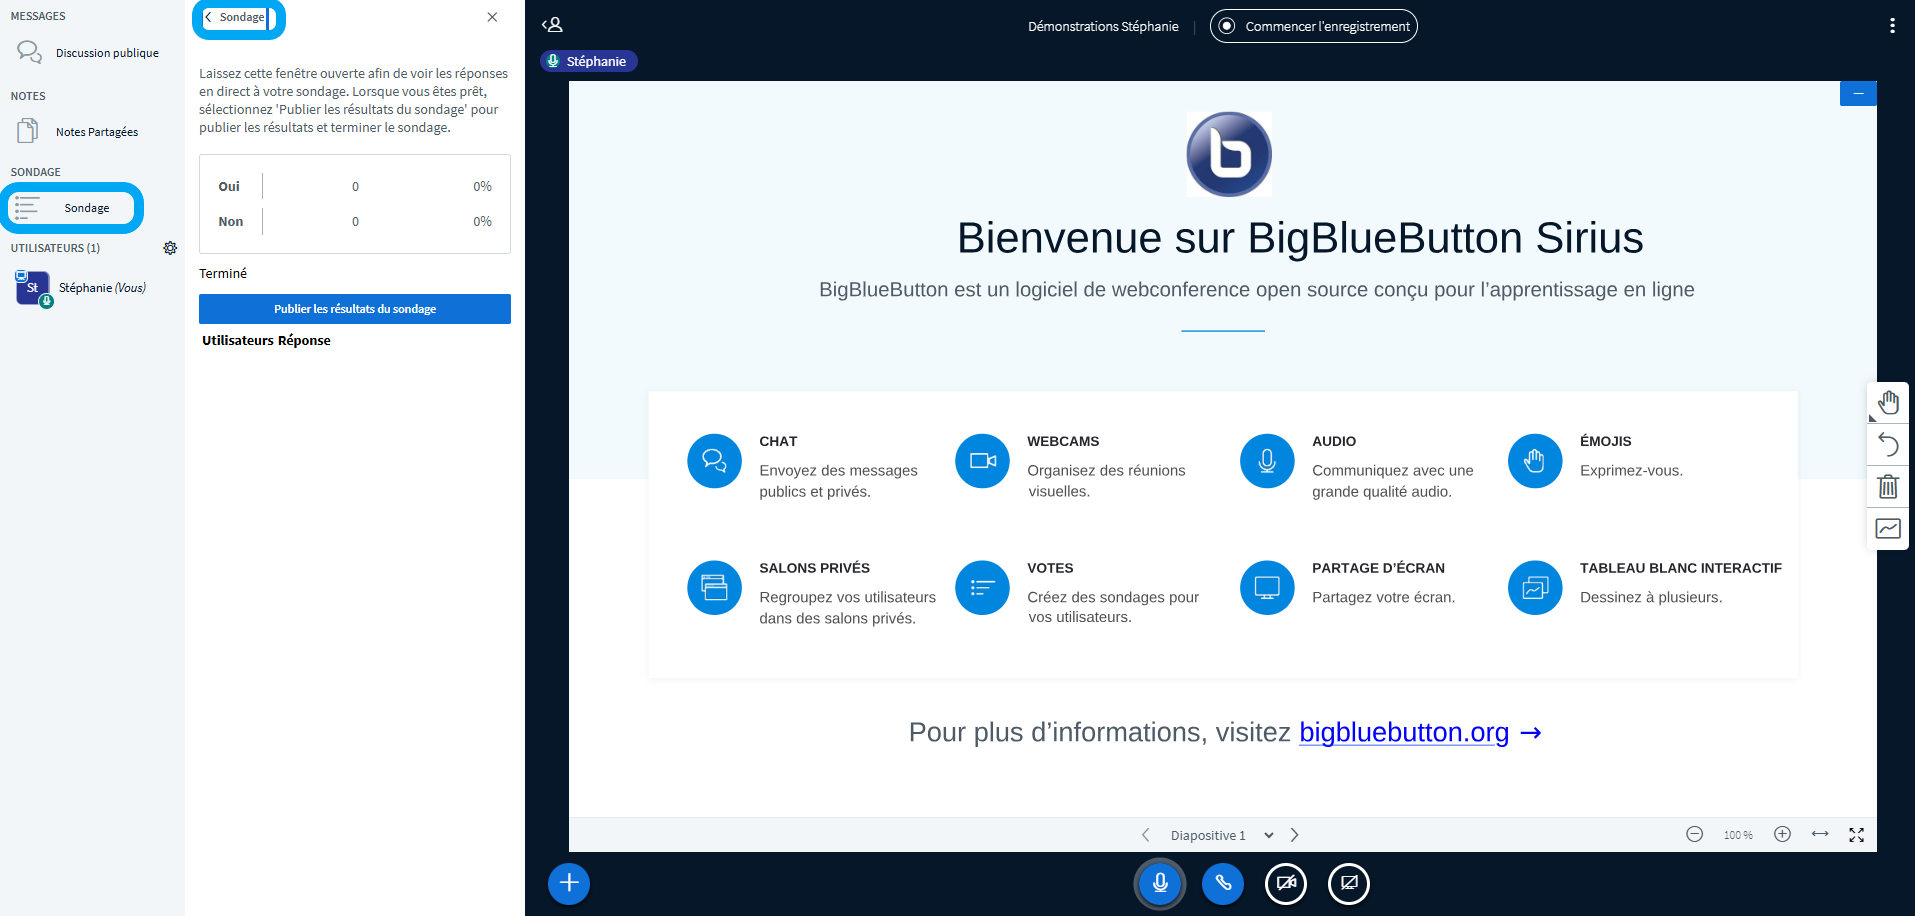
Task: Open Discussion publique chat
Action: (x=106, y=53)
